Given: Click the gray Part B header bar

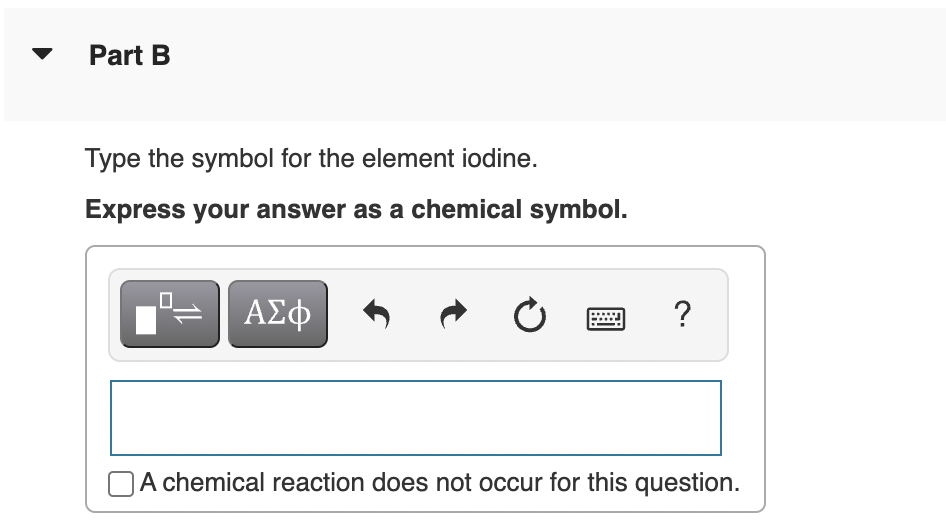Looking at the screenshot, I should pyautogui.click(x=474, y=64).
